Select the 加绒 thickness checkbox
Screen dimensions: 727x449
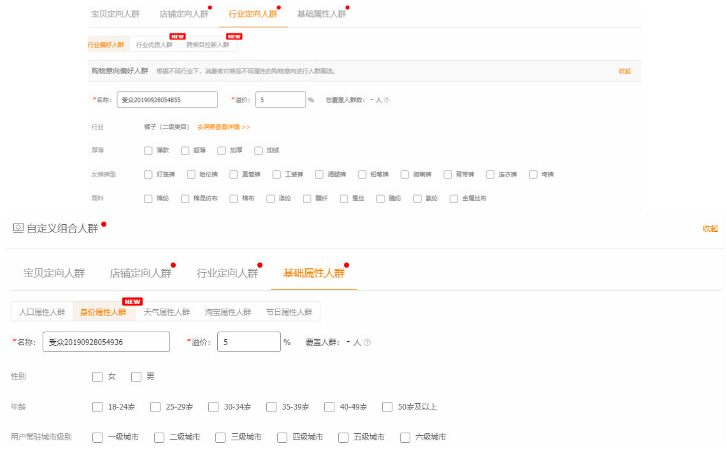[258, 150]
